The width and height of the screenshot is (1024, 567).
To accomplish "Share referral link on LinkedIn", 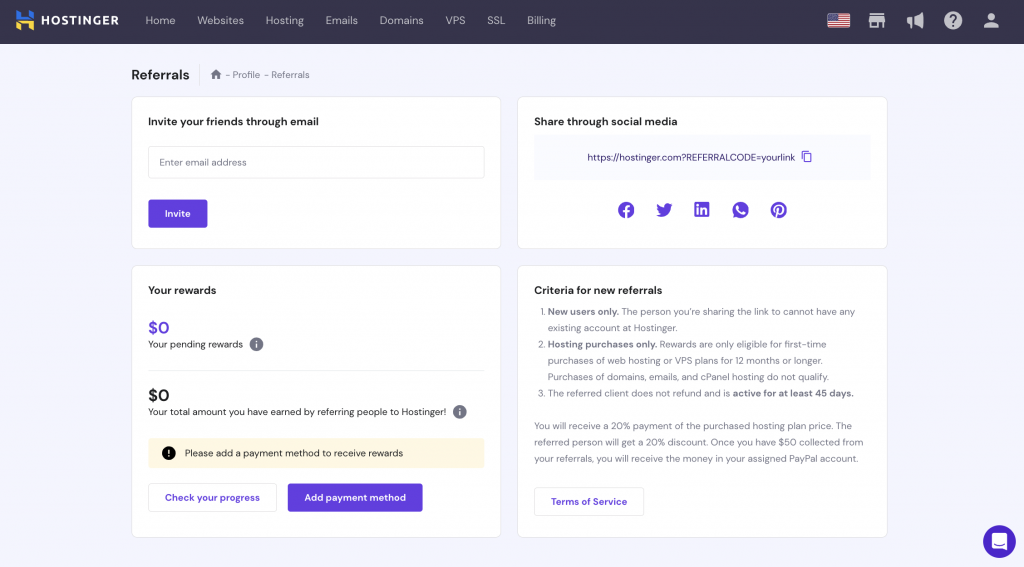I will click(x=702, y=210).
